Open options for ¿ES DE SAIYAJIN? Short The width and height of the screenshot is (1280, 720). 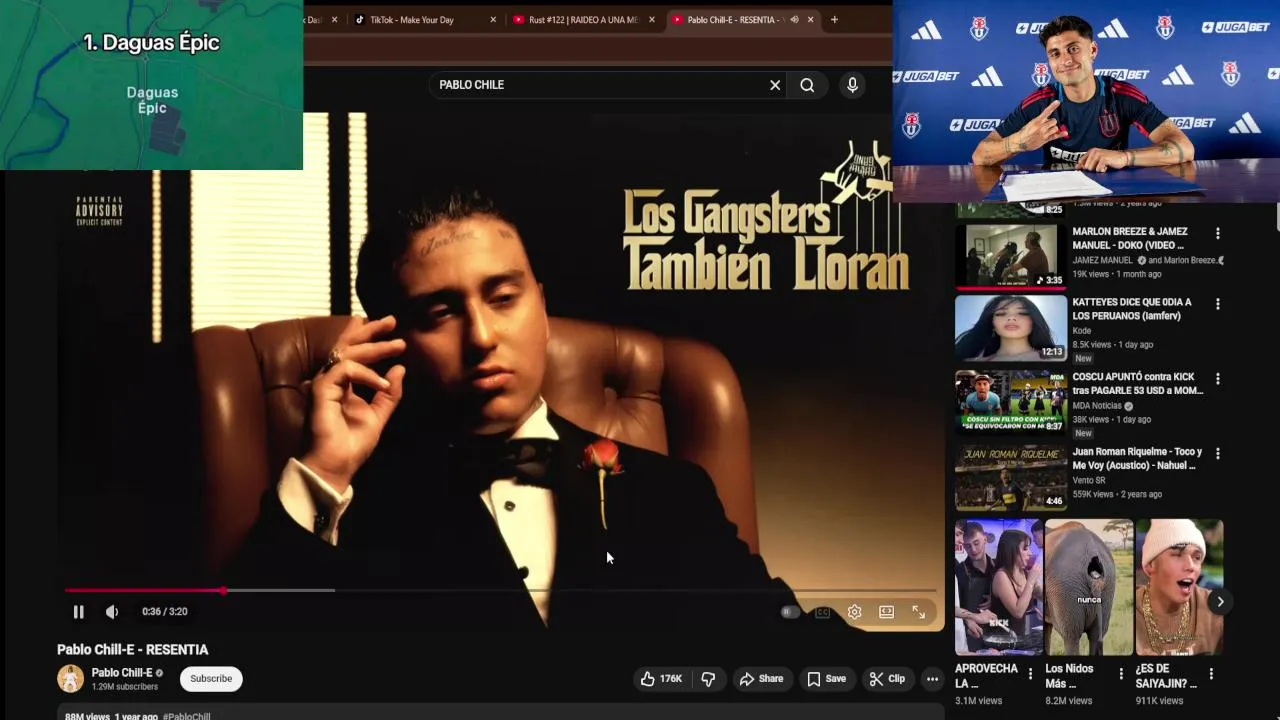pos(1211,674)
